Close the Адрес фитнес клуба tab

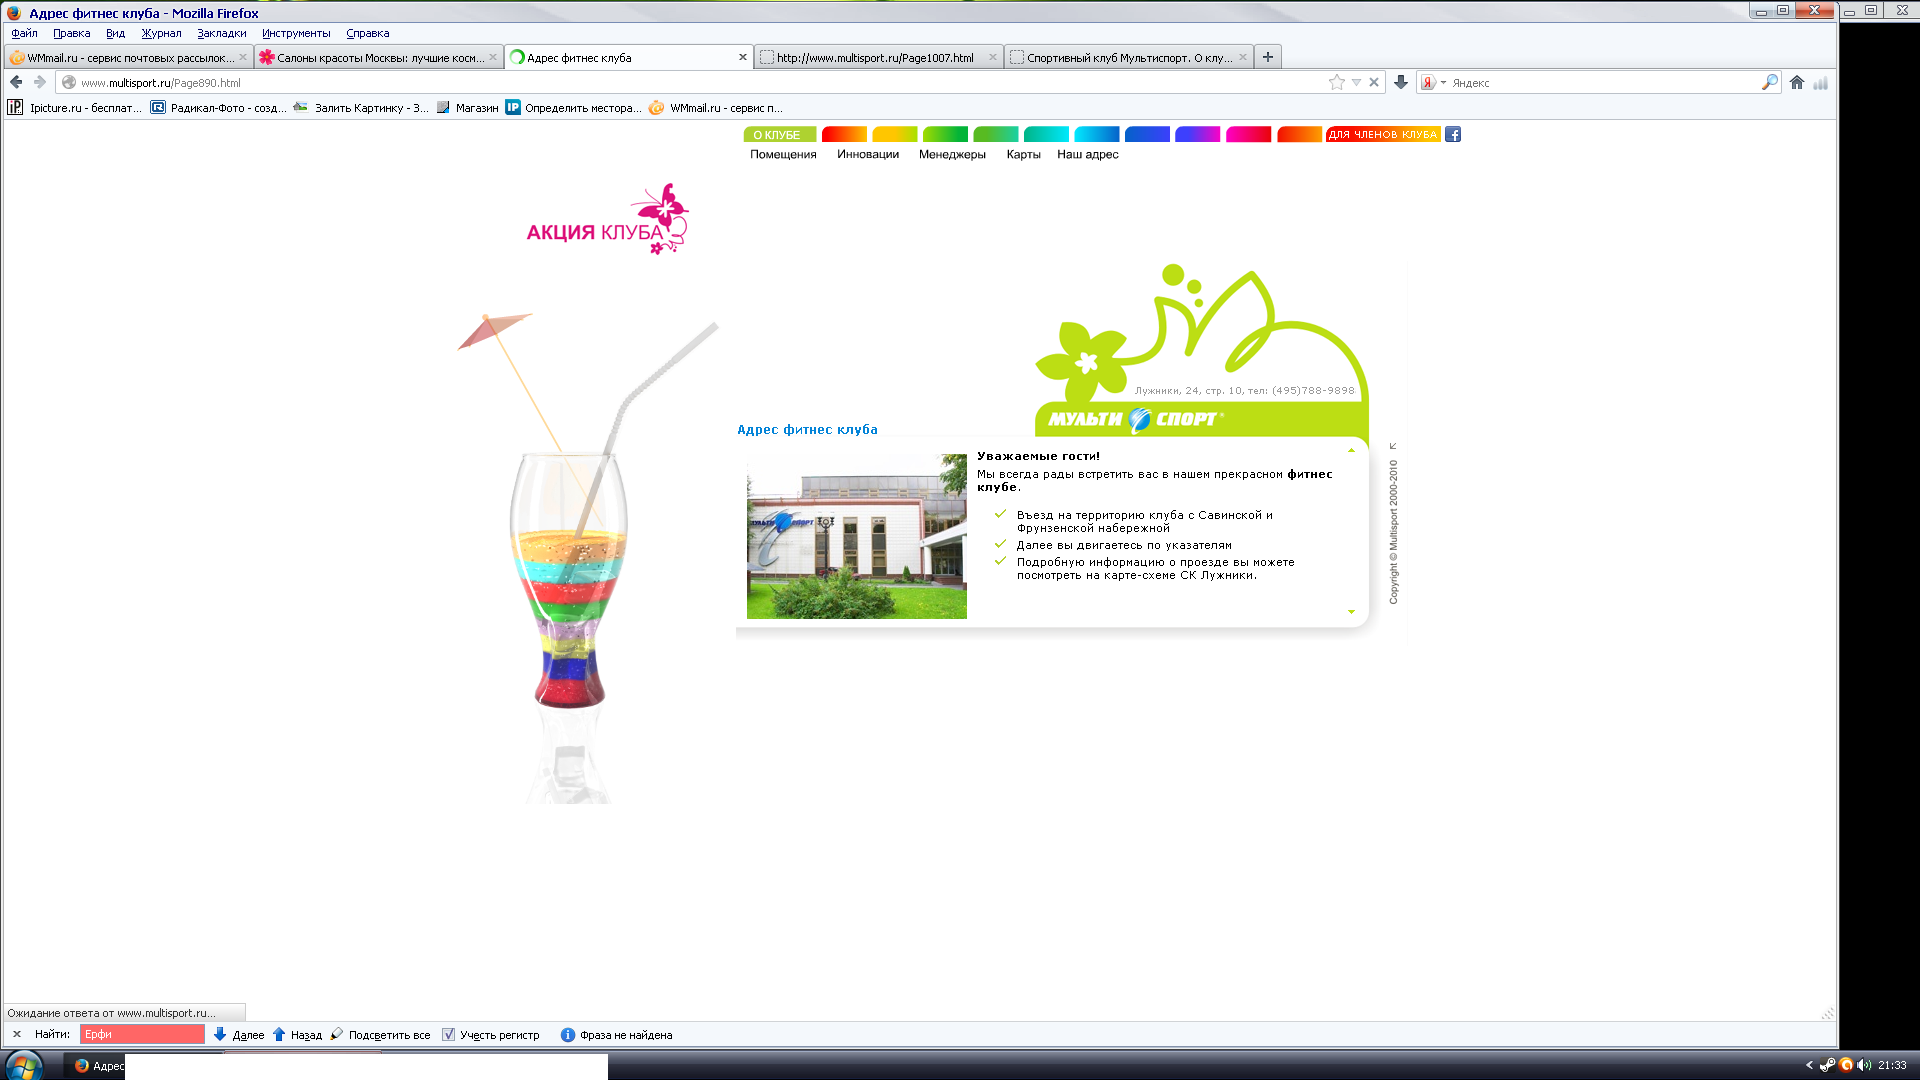743,57
